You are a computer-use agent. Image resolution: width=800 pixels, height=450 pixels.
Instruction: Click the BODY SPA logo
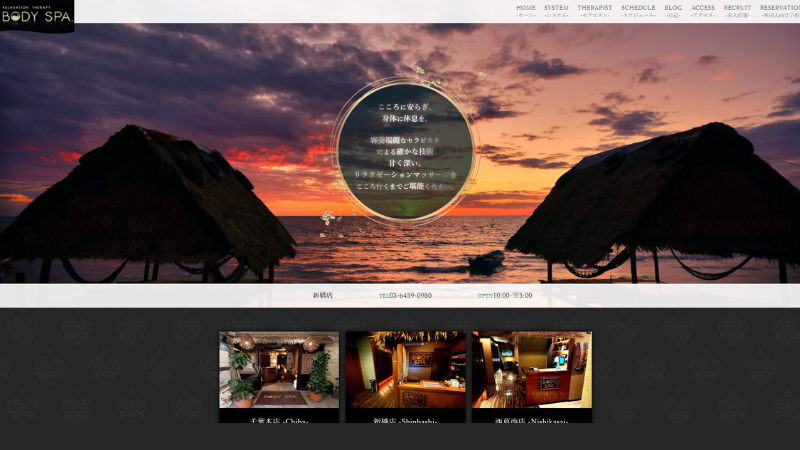pos(37,16)
